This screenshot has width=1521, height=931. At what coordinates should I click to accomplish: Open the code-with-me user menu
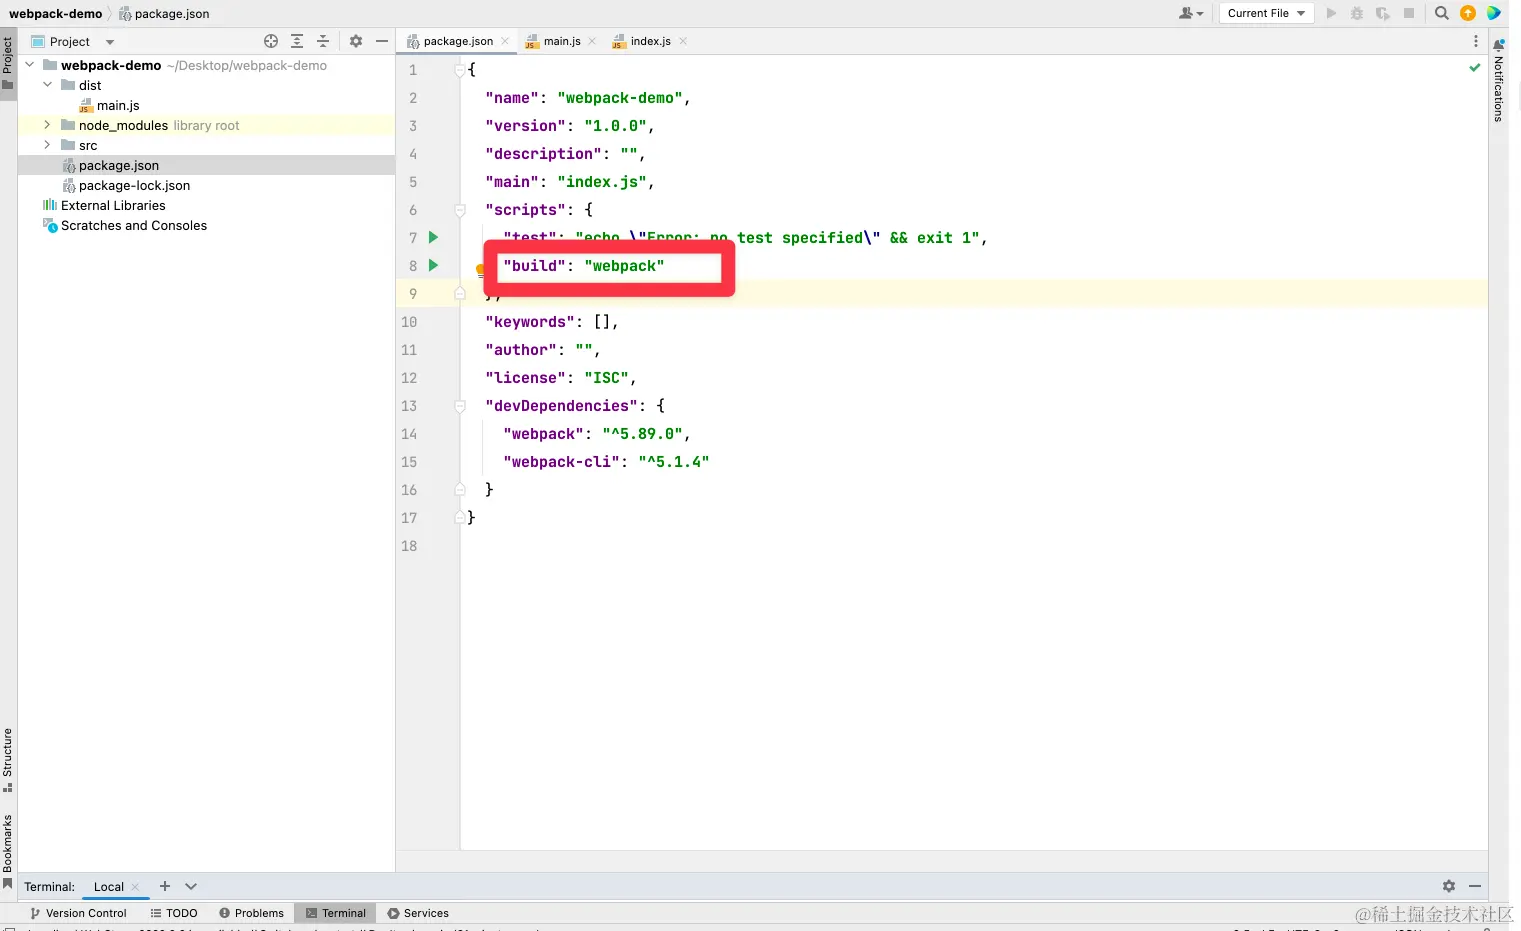[x=1190, y=13]
